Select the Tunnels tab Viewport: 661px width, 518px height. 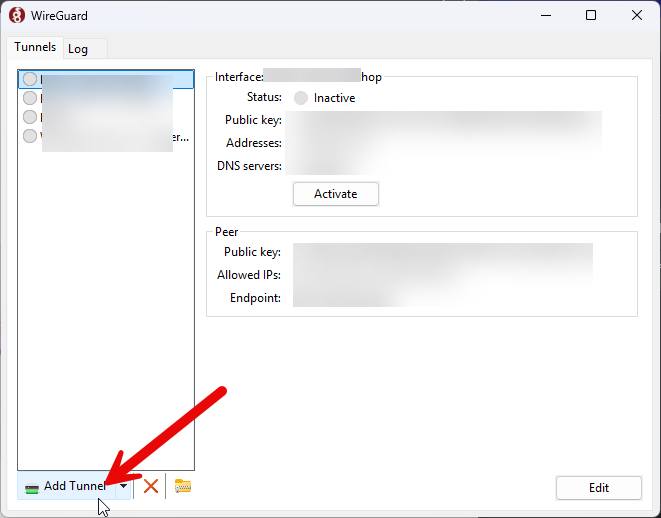pos(35,47)
